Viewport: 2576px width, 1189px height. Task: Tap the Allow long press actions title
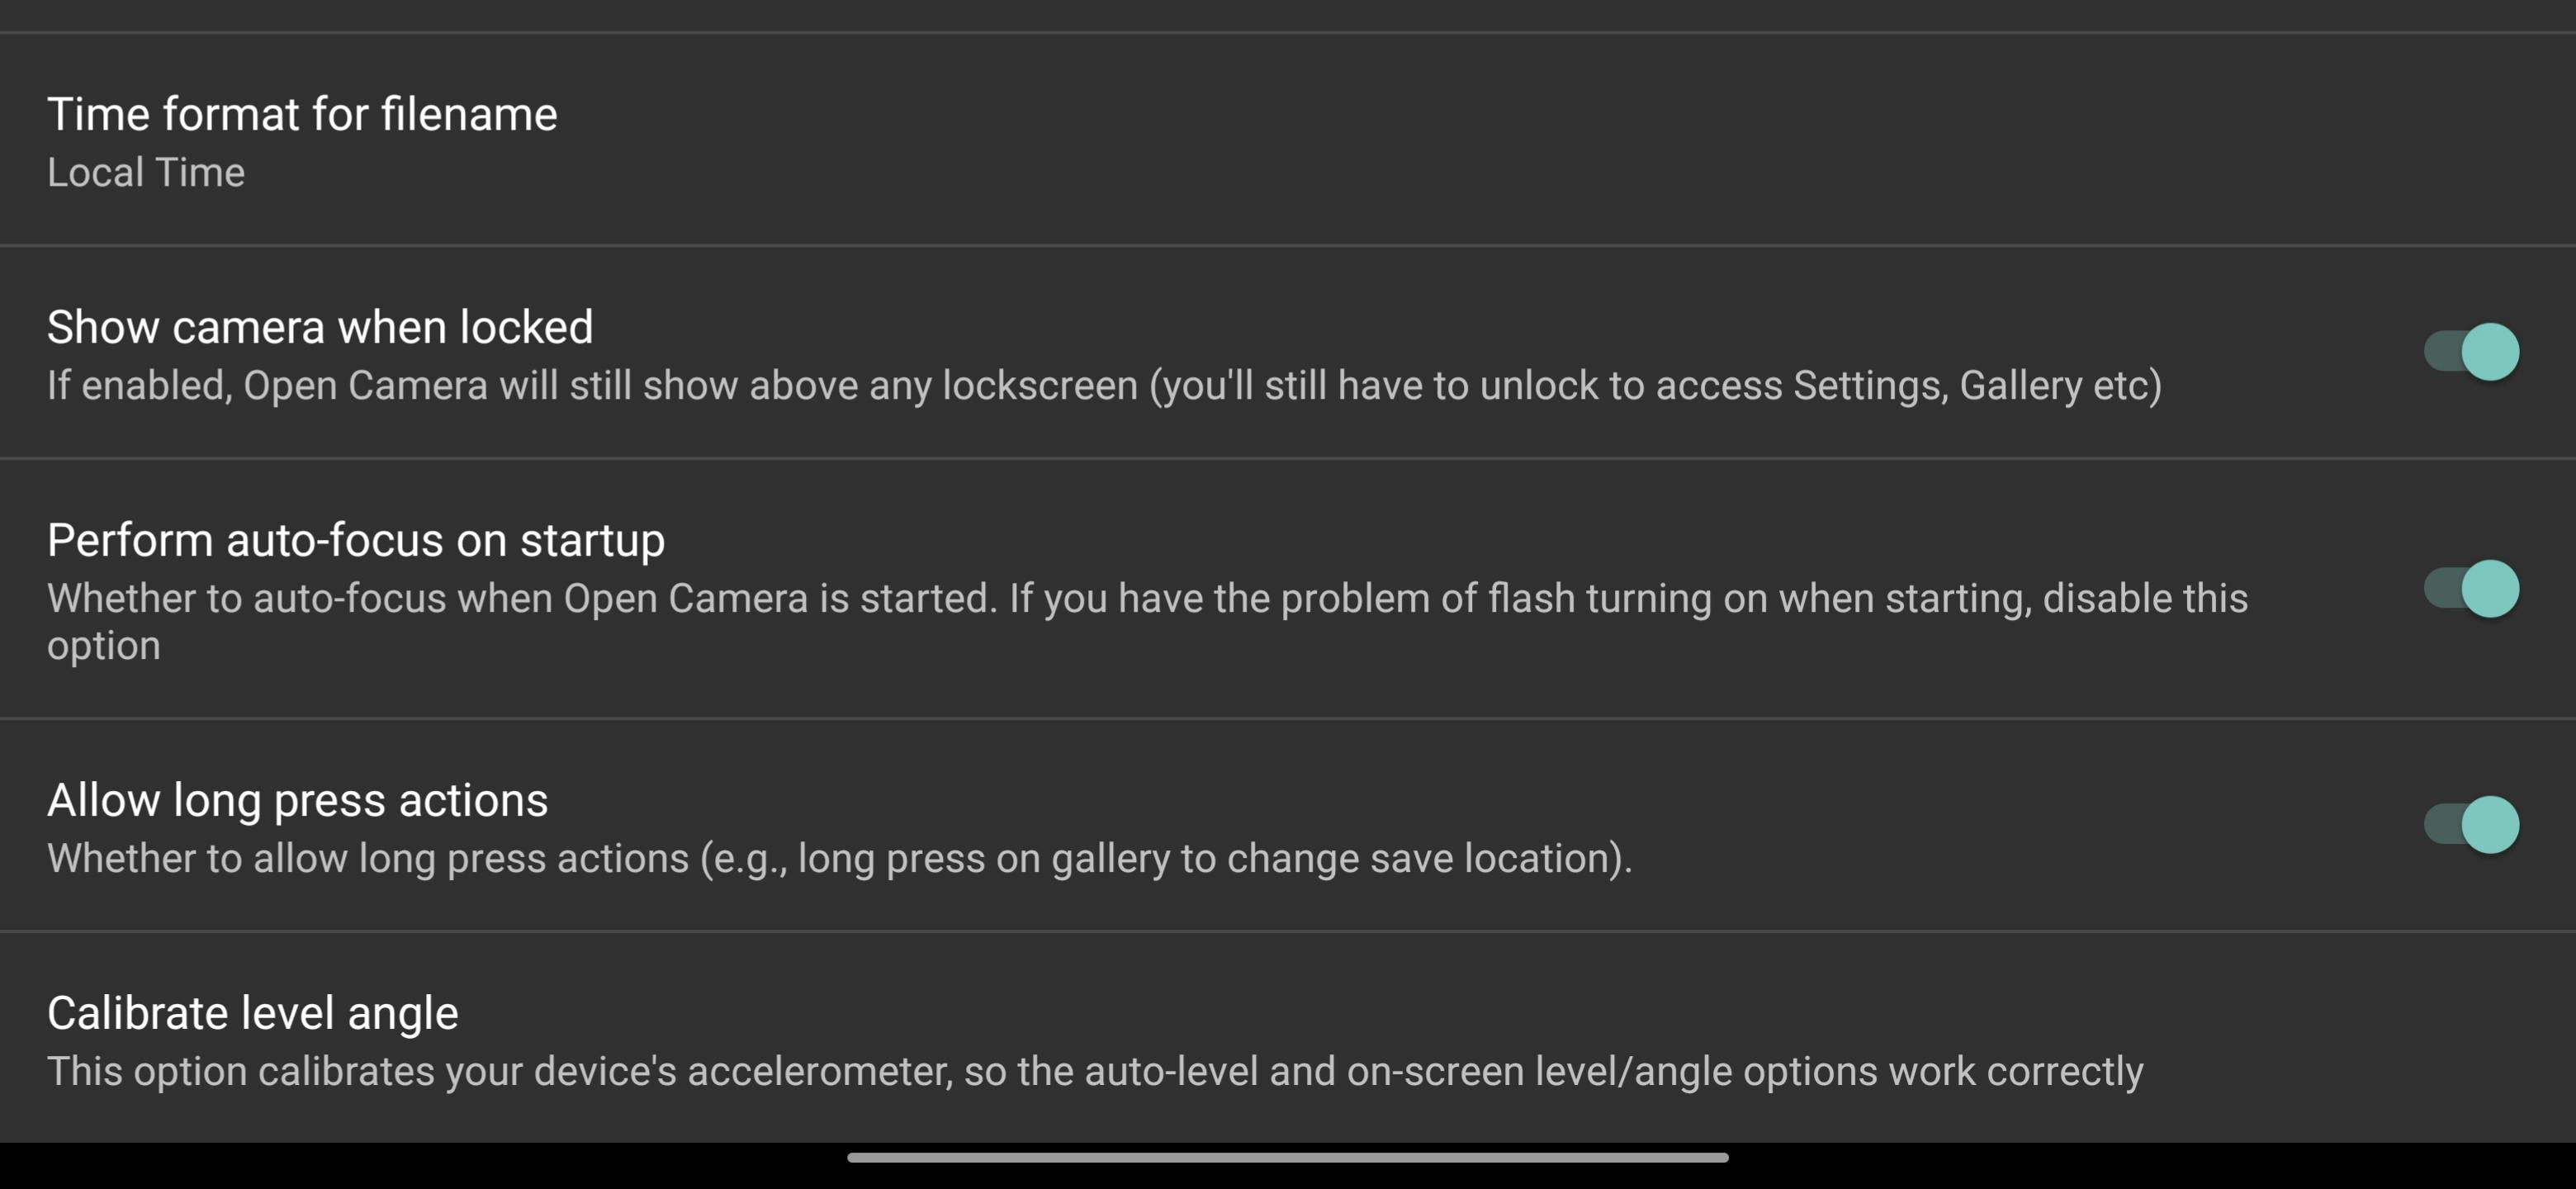click(x=298, y=800)
